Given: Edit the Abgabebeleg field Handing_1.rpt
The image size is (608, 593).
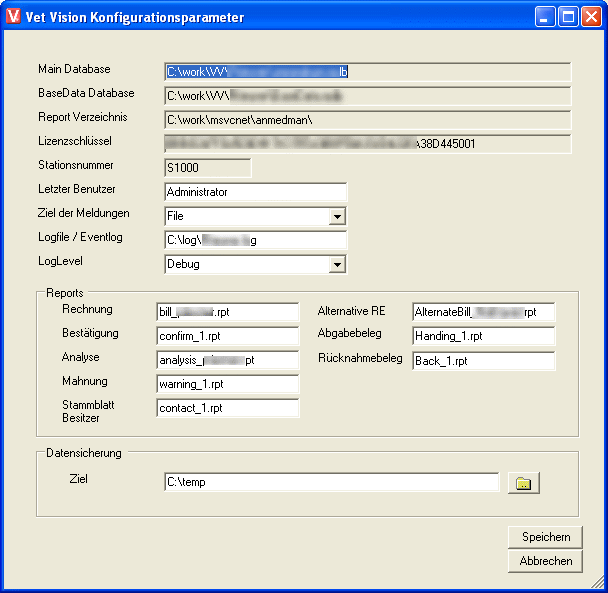Looking at the screenshot, I should tap(484, 336).
